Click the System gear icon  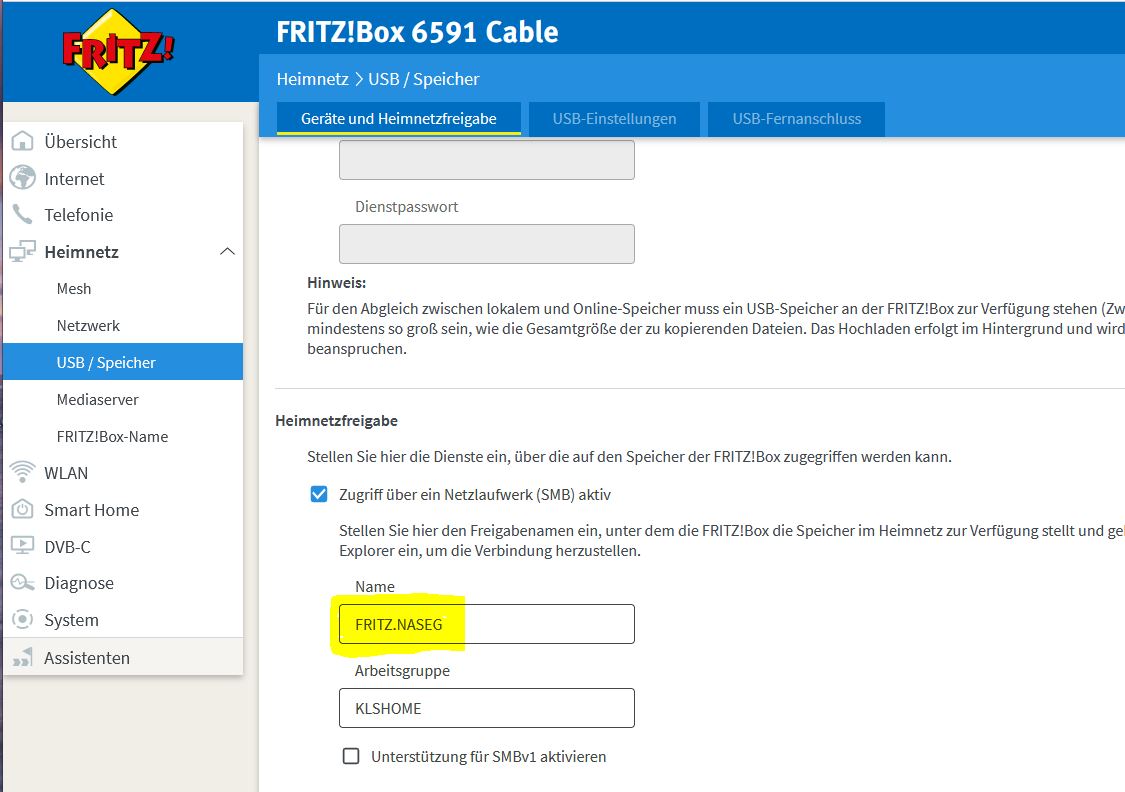pyautogui.click(x=22, y=619)
